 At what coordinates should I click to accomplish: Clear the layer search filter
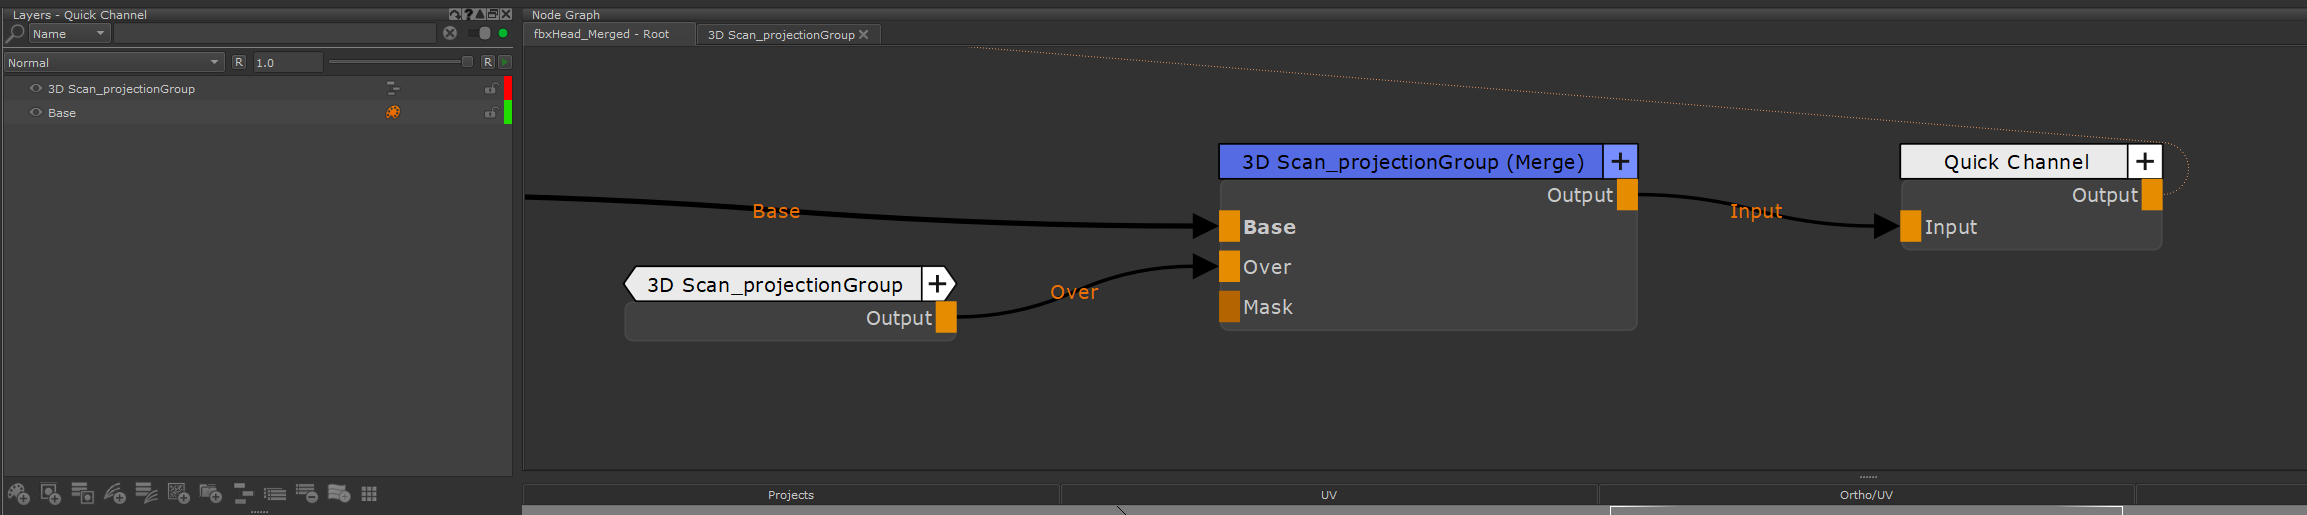[x=450, y=33]
